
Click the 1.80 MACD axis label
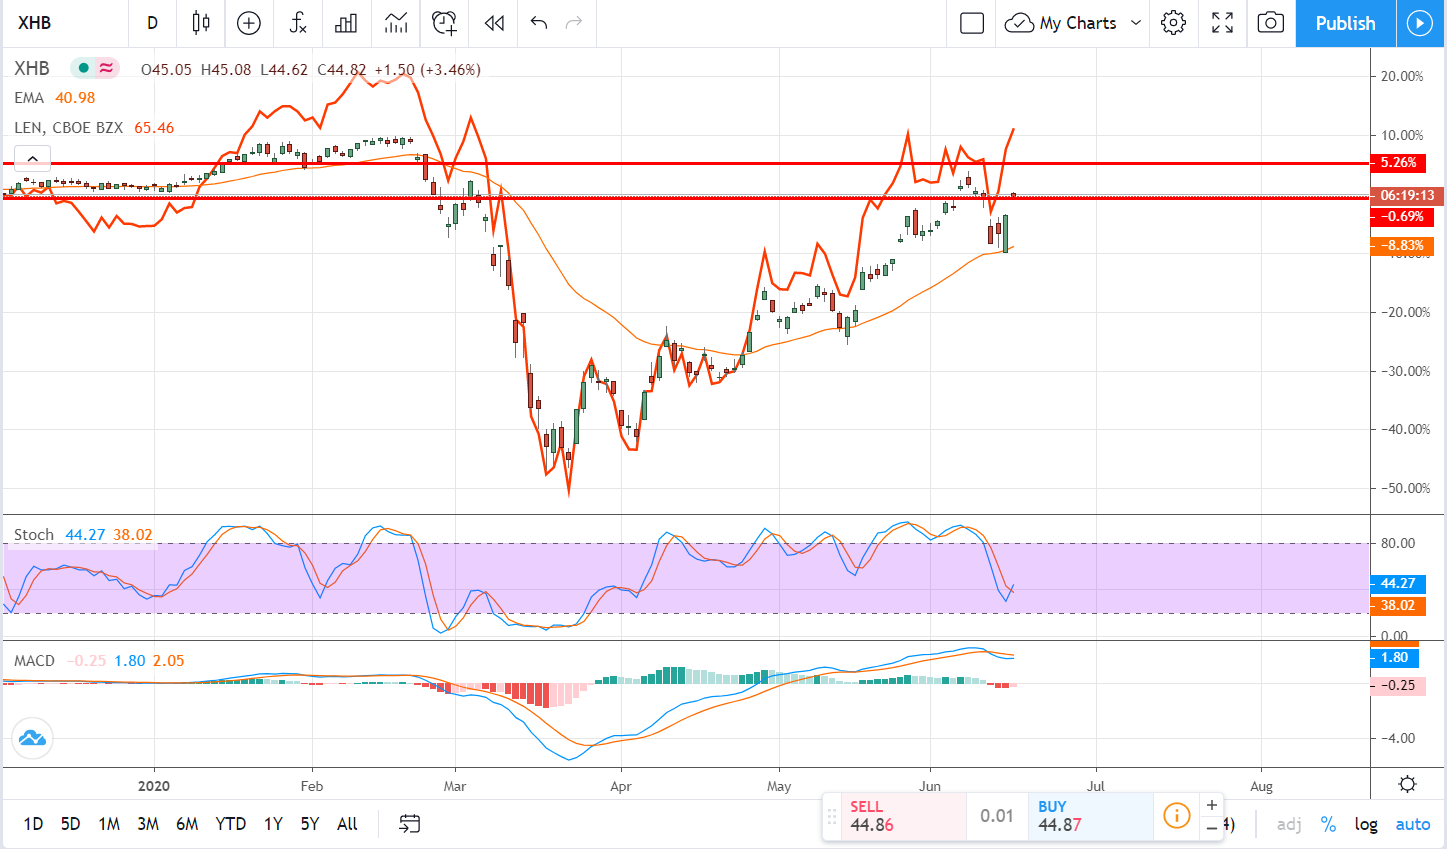[x=1394, y=657]
